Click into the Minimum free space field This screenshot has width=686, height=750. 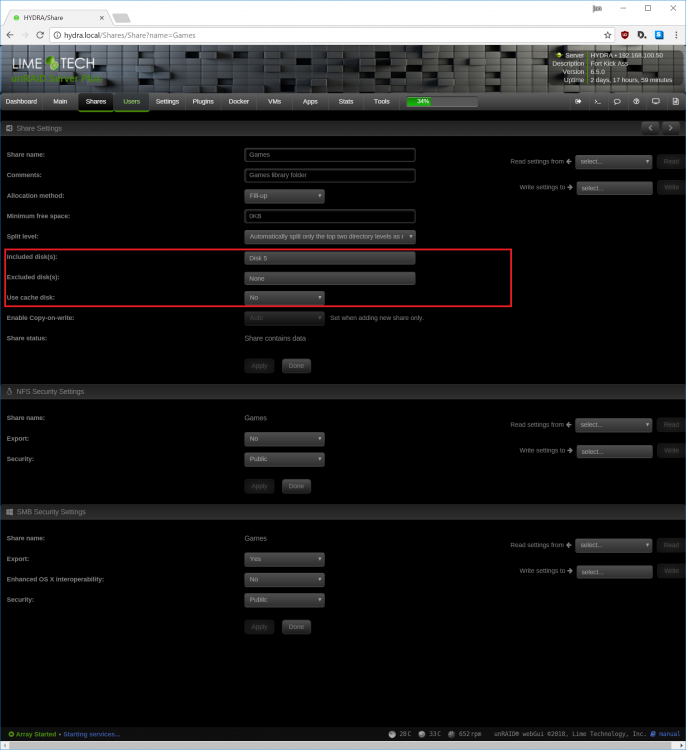point(330,216)
